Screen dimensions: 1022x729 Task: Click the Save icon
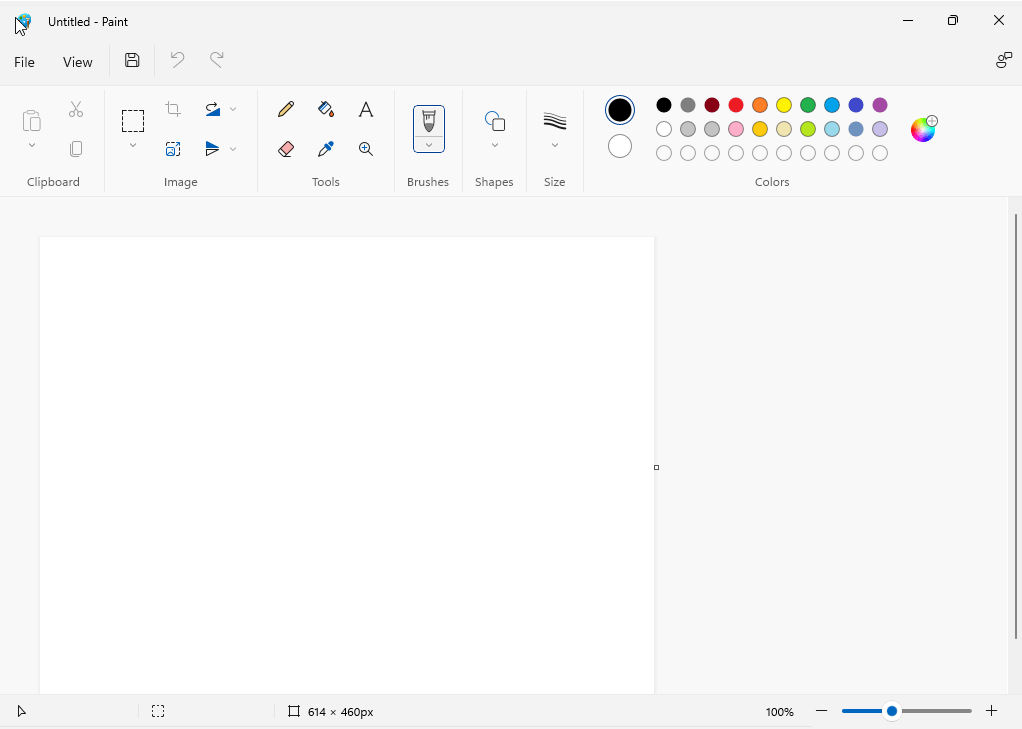click(x=131, y=61)
